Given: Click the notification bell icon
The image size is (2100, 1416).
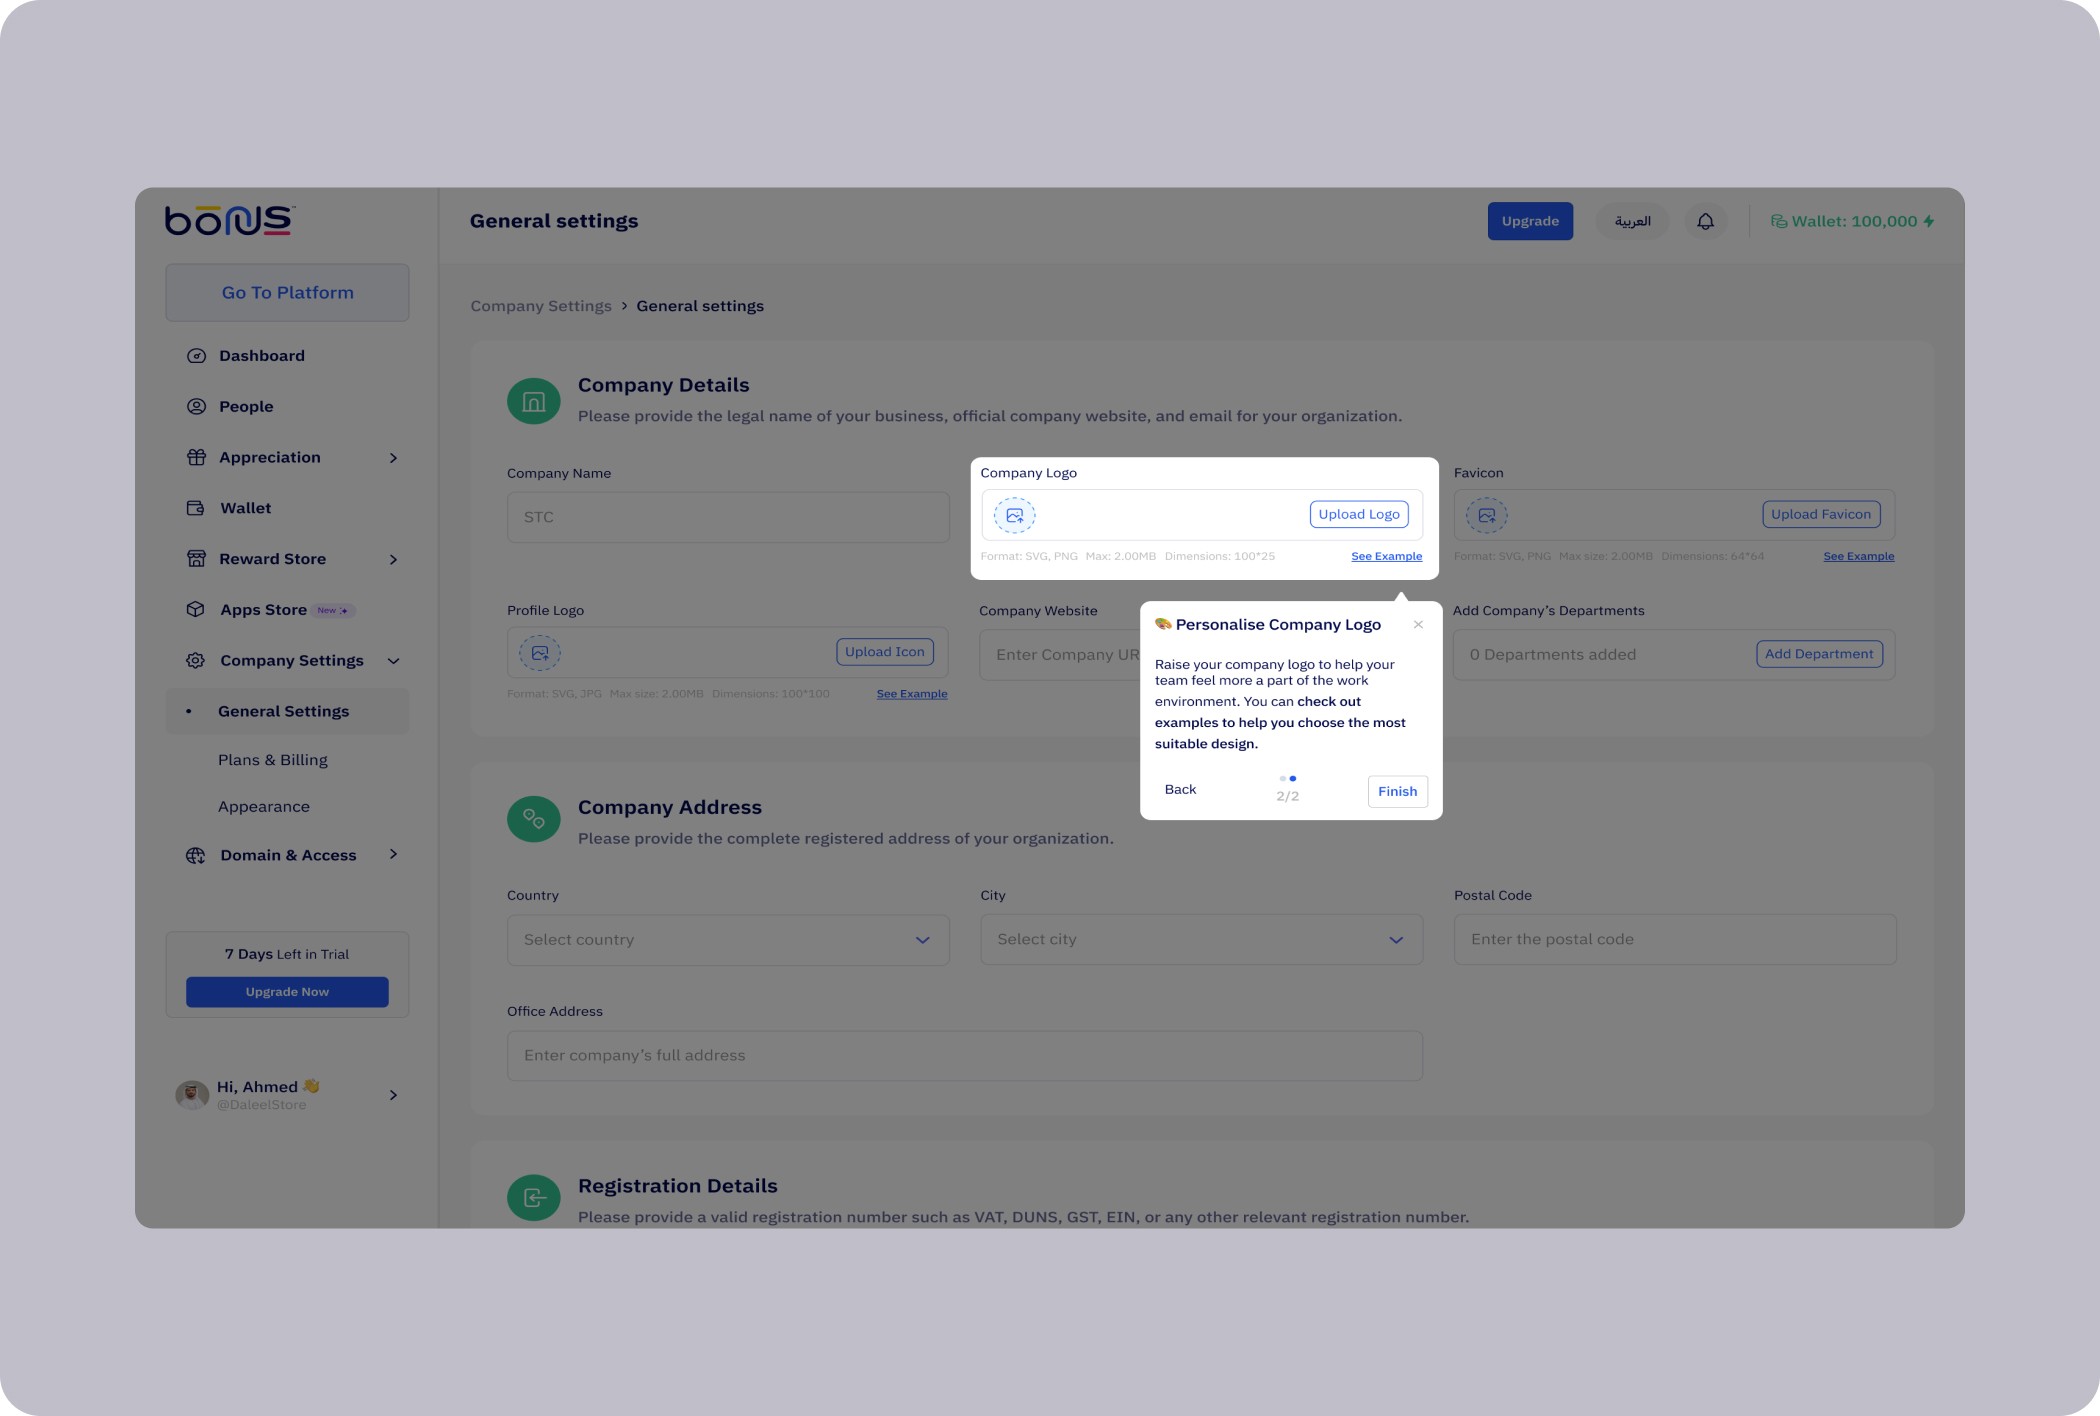Looking at the screenshot, I should [1705, 221].
